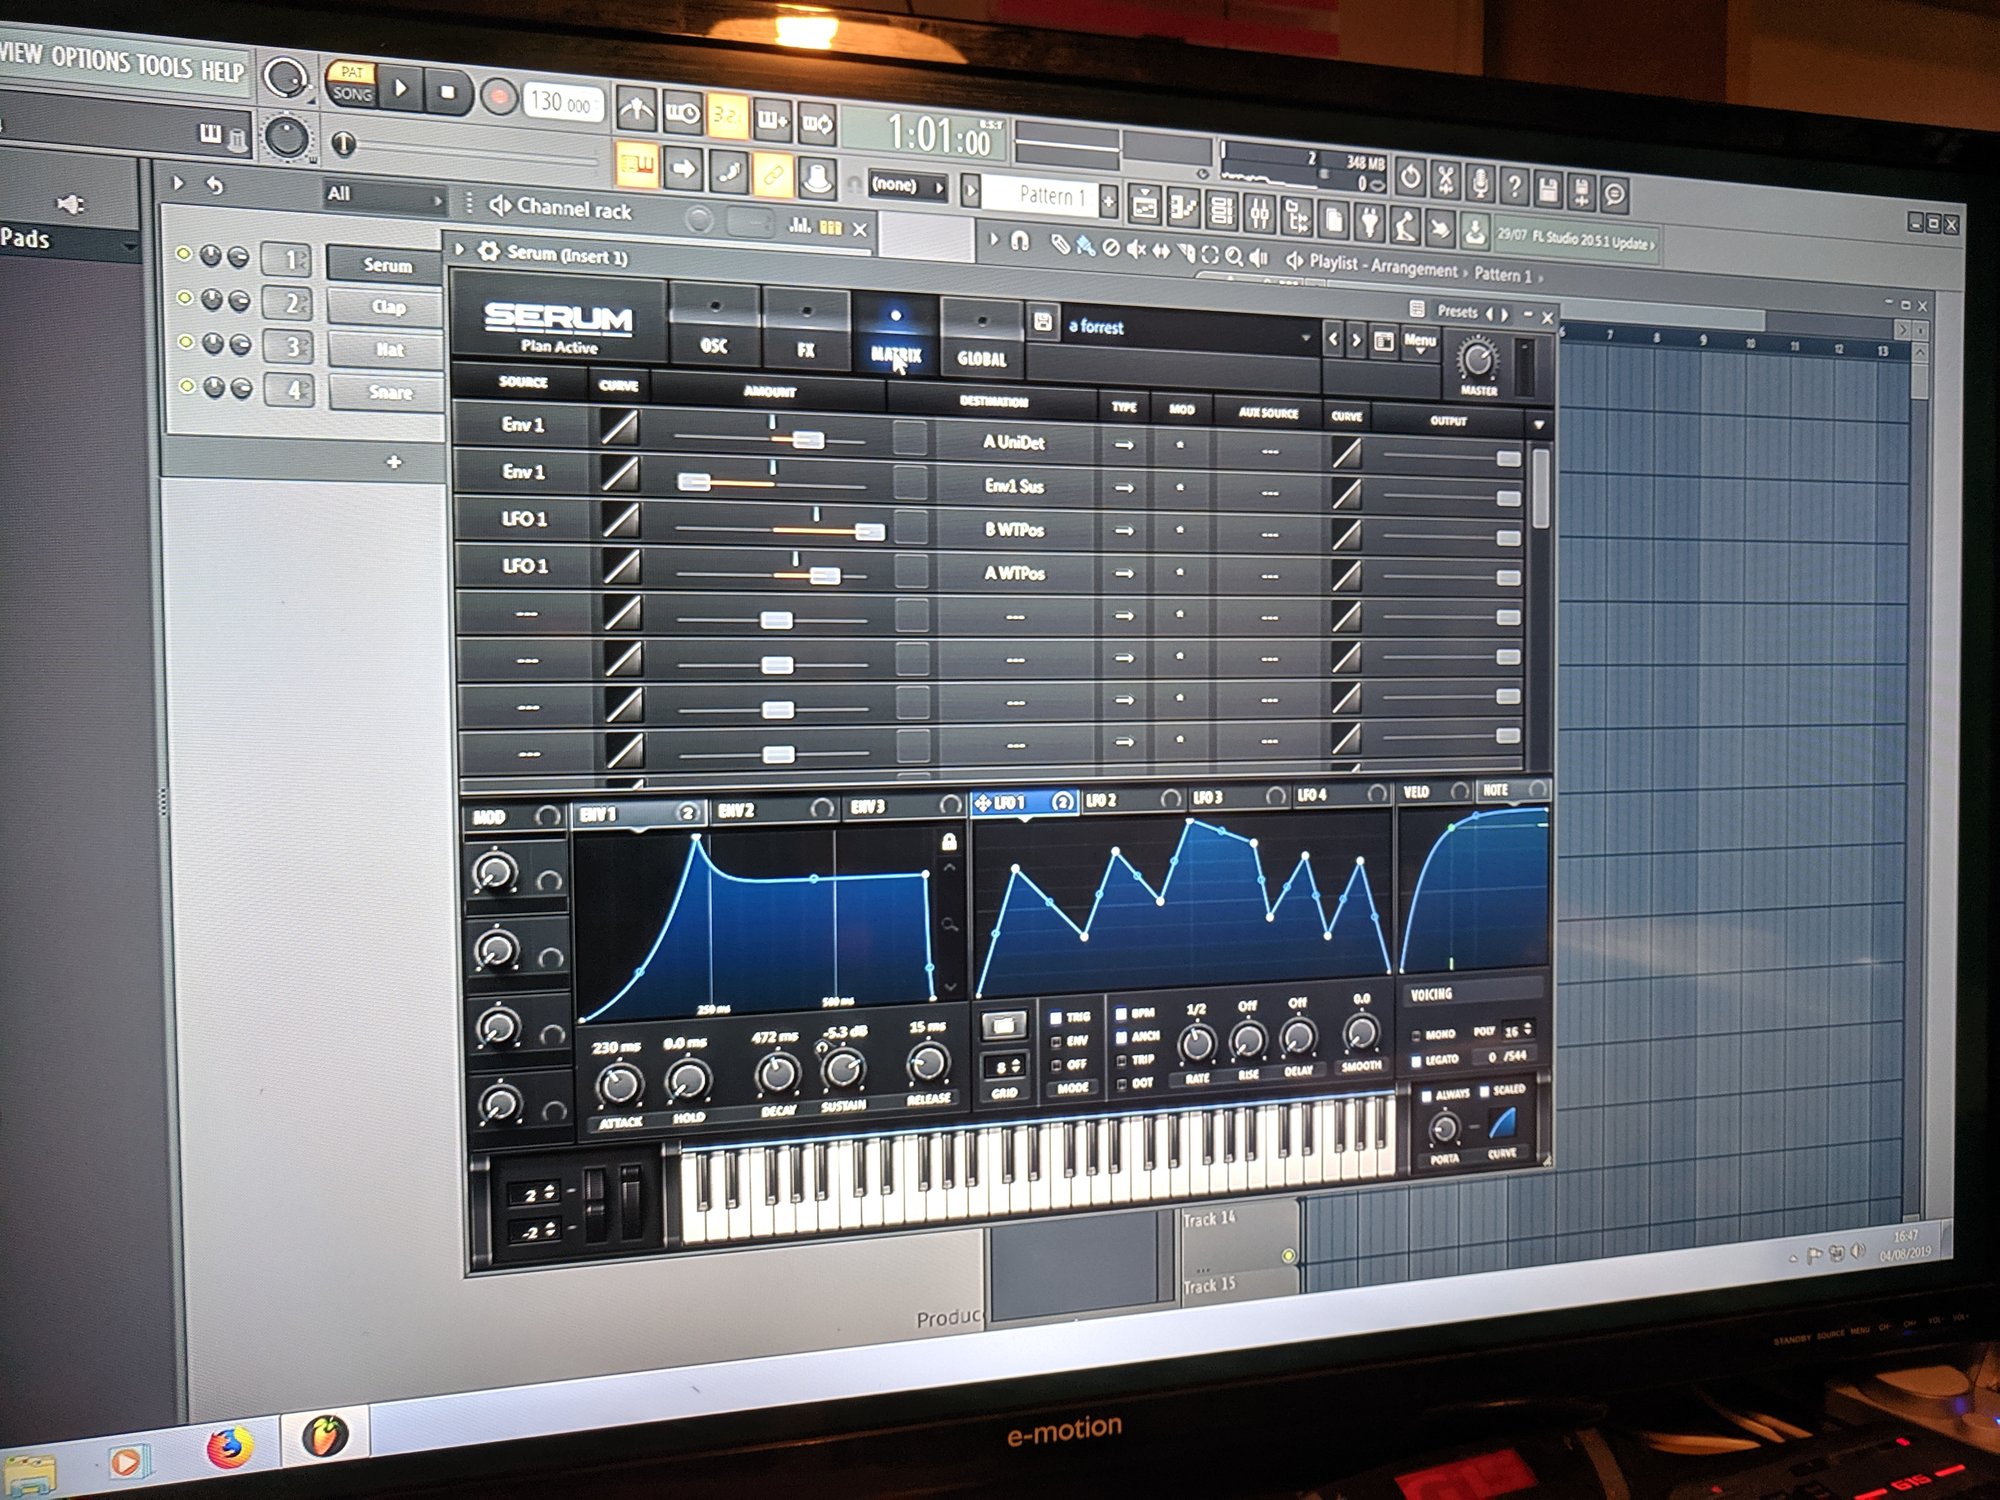
Task: Toggle the LFO TRIG mode checkbox
Action: point(1056,1018)
